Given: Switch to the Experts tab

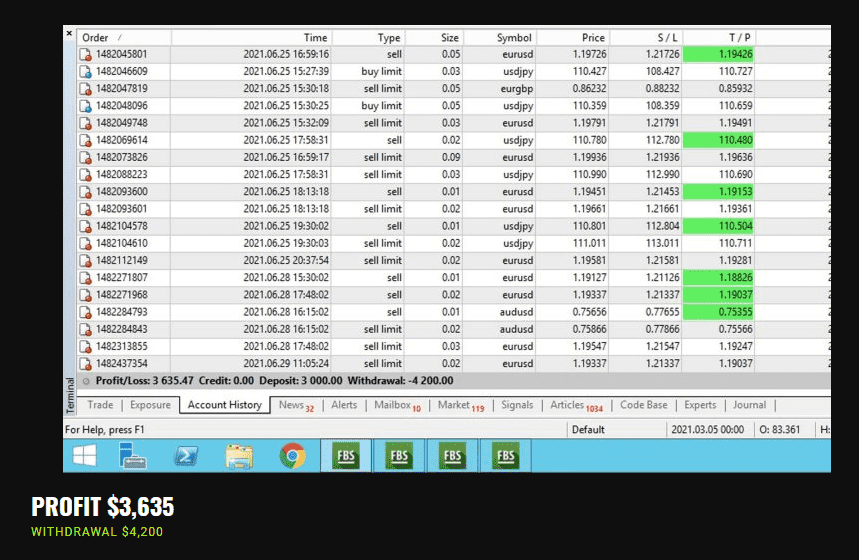Looking at the screenshot, I should [x=700, y=405].
